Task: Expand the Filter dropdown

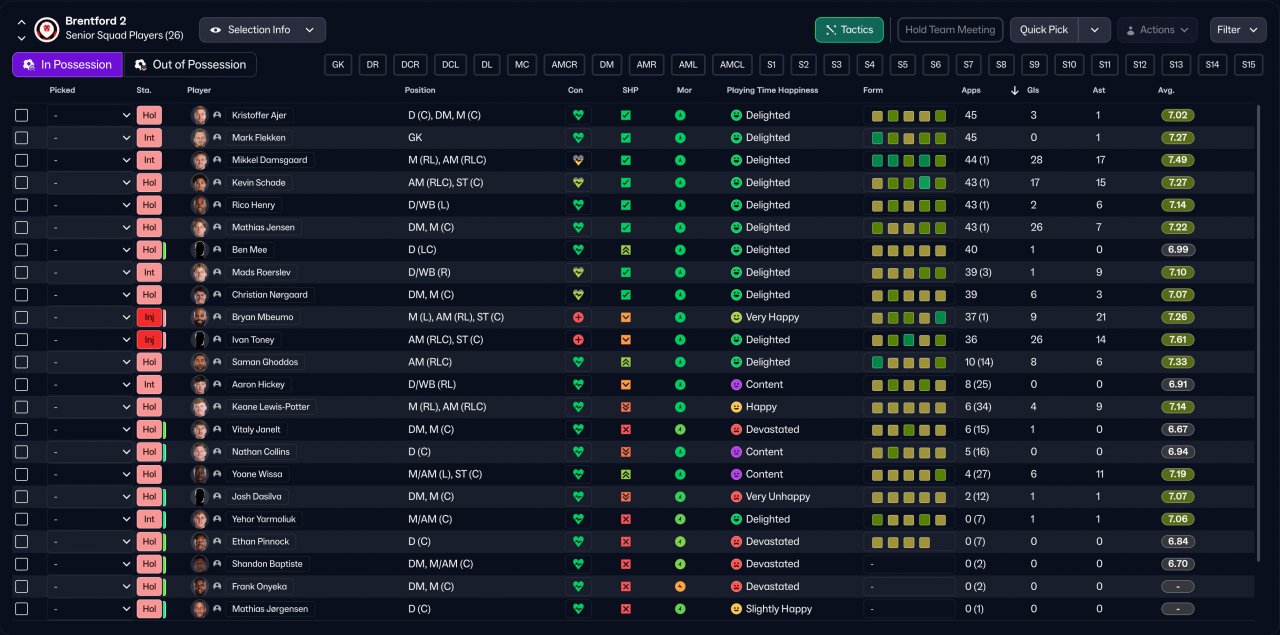Action: click(1238, 30)
